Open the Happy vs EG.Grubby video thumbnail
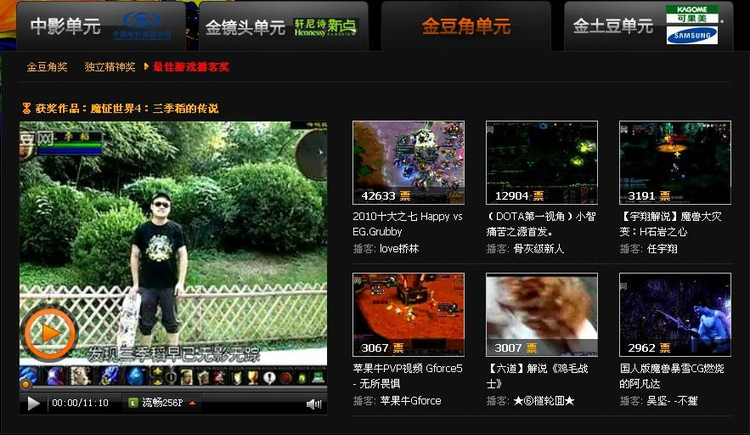750x435 pixels. pos(408,162)
